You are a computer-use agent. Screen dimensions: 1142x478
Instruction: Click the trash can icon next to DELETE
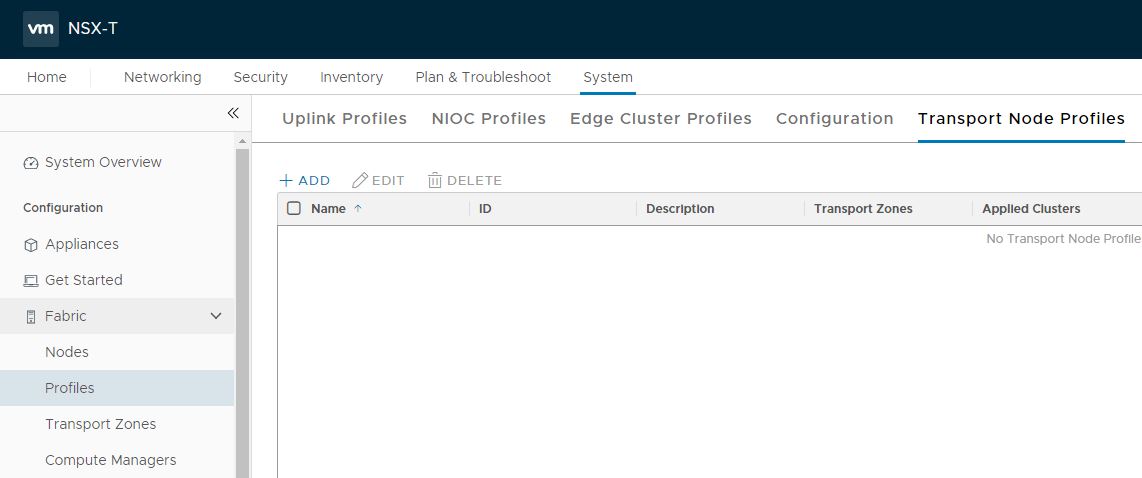click(435, 180)
